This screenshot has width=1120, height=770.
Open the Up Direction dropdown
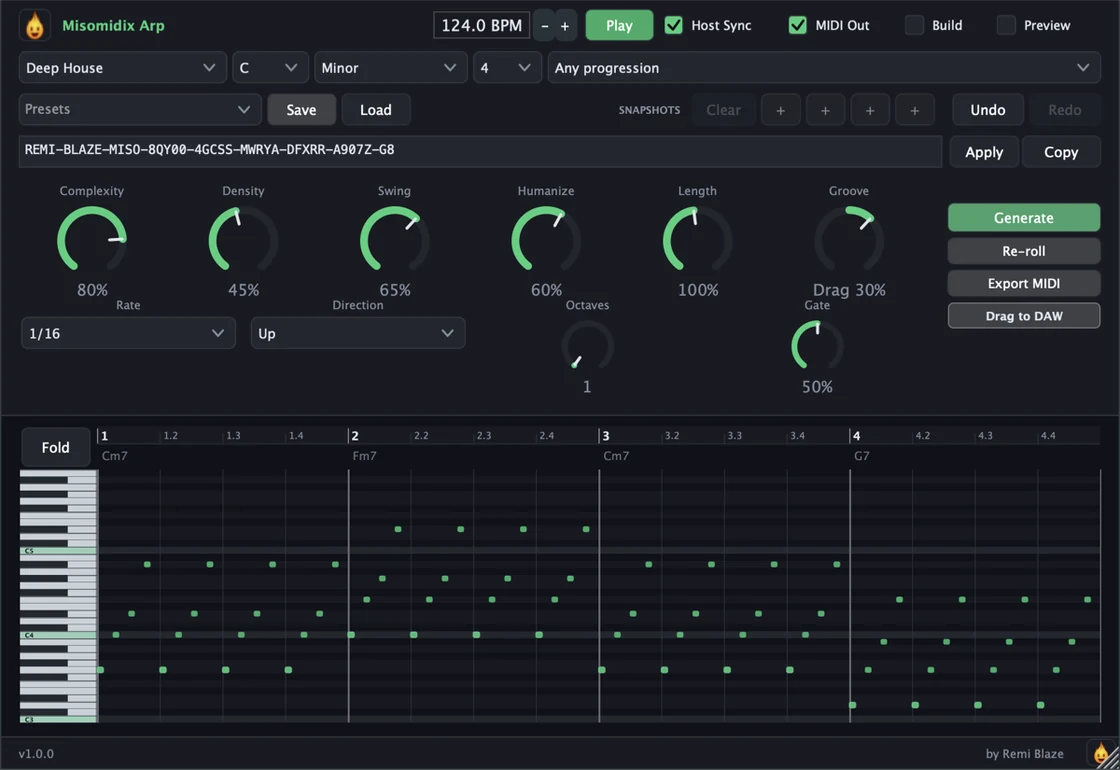click(358, 334)
